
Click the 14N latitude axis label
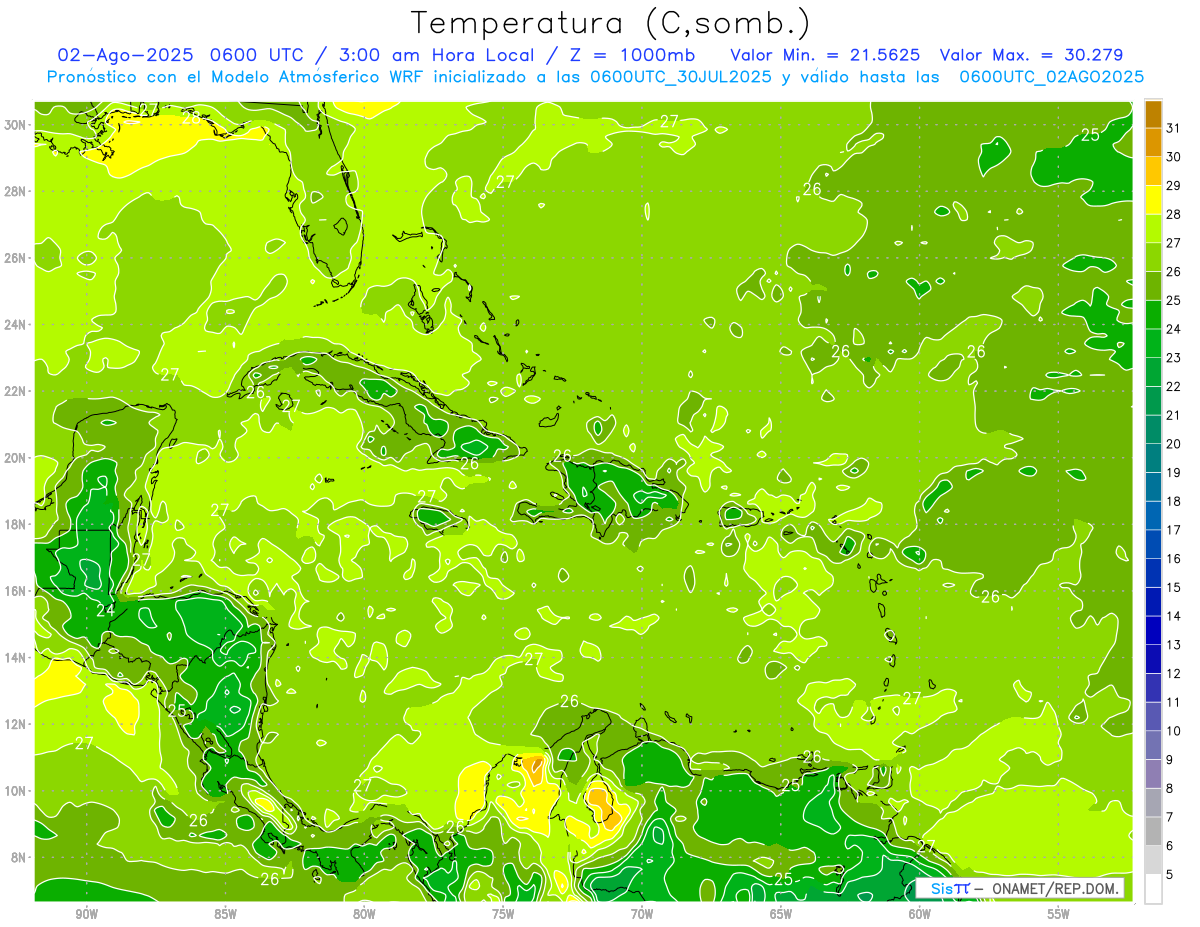[15, 658]
